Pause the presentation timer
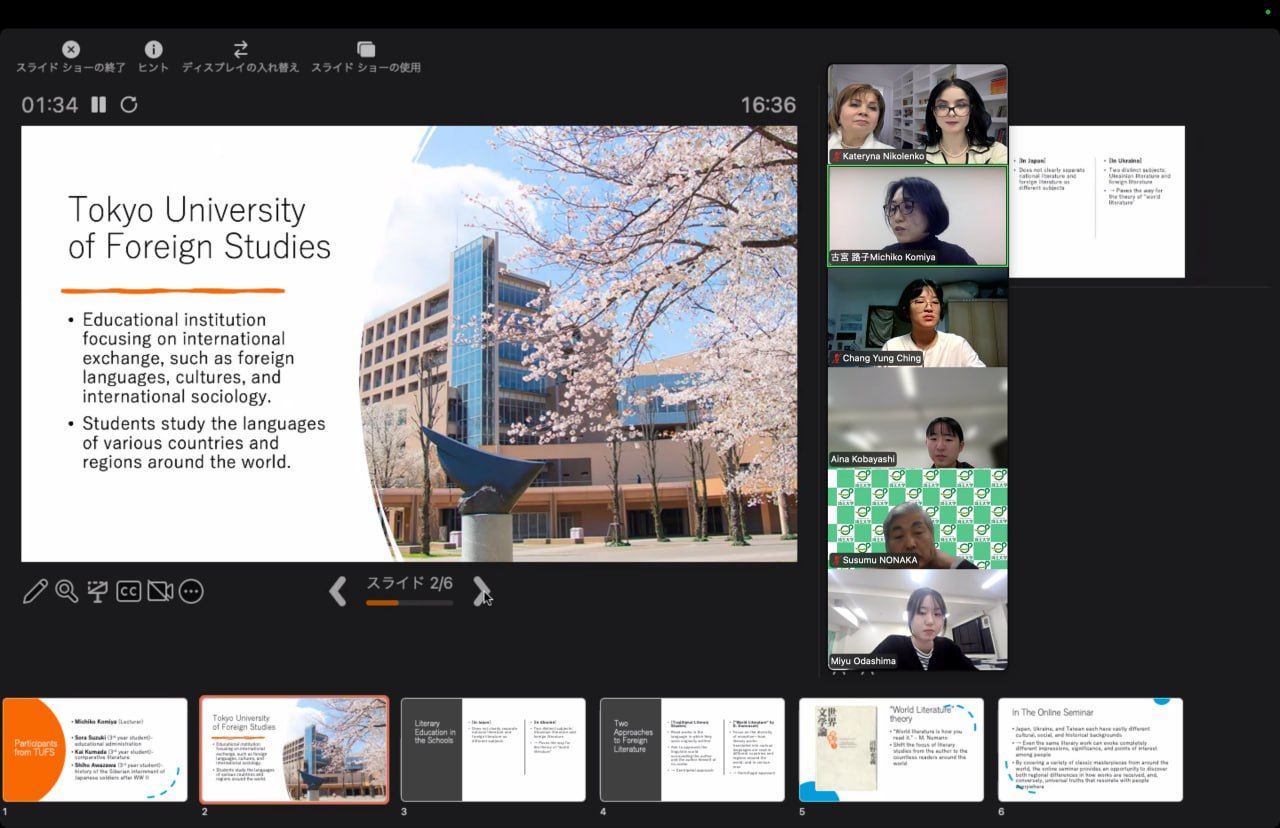This screenshot has width=1280, height=828. (98, 104)
